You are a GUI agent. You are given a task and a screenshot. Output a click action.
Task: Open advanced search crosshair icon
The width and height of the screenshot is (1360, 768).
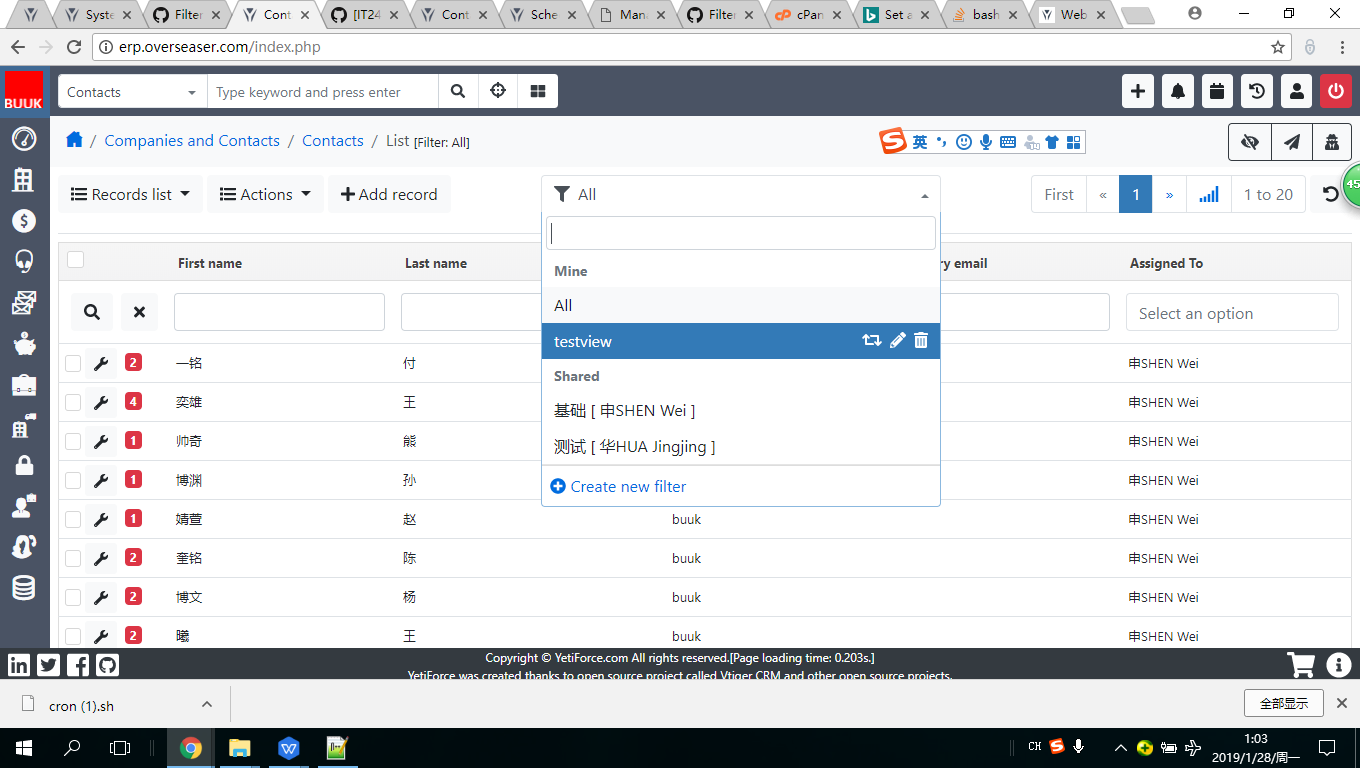point(498,92)
